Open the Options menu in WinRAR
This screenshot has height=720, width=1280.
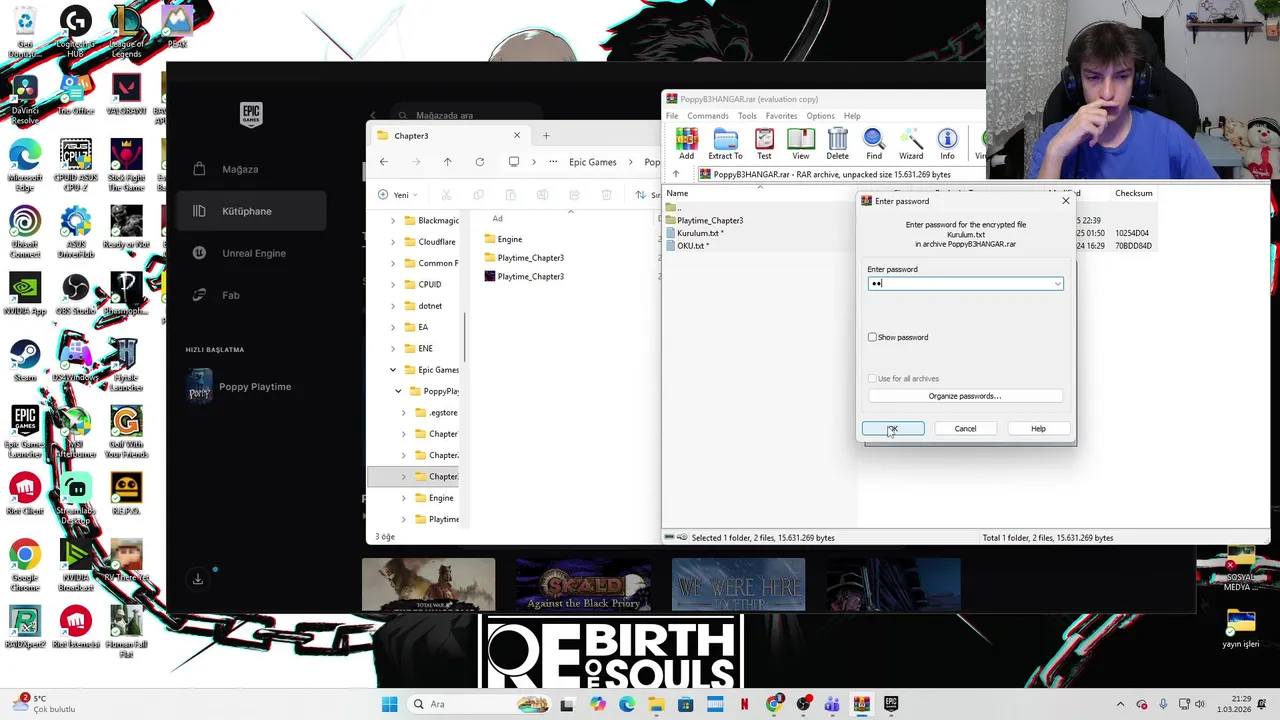click(820, 116)
